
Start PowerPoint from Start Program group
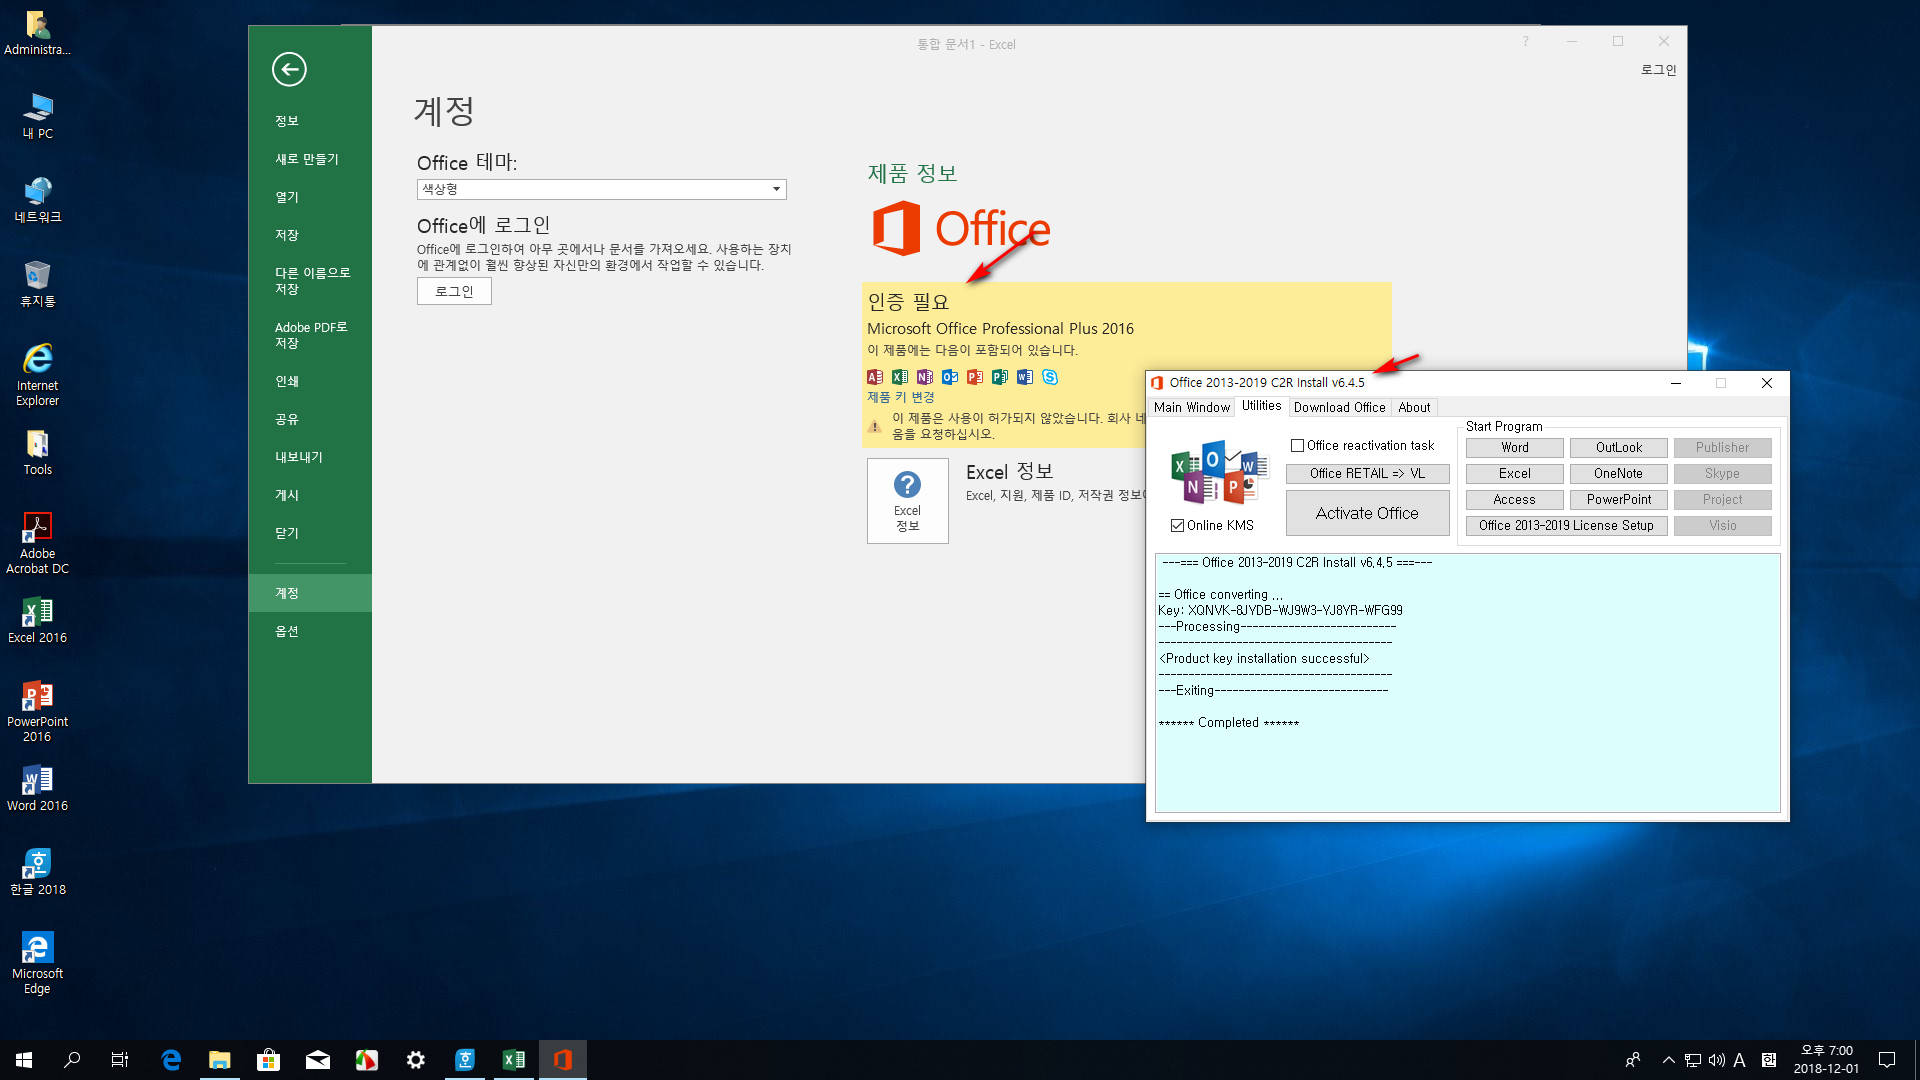1618,500
